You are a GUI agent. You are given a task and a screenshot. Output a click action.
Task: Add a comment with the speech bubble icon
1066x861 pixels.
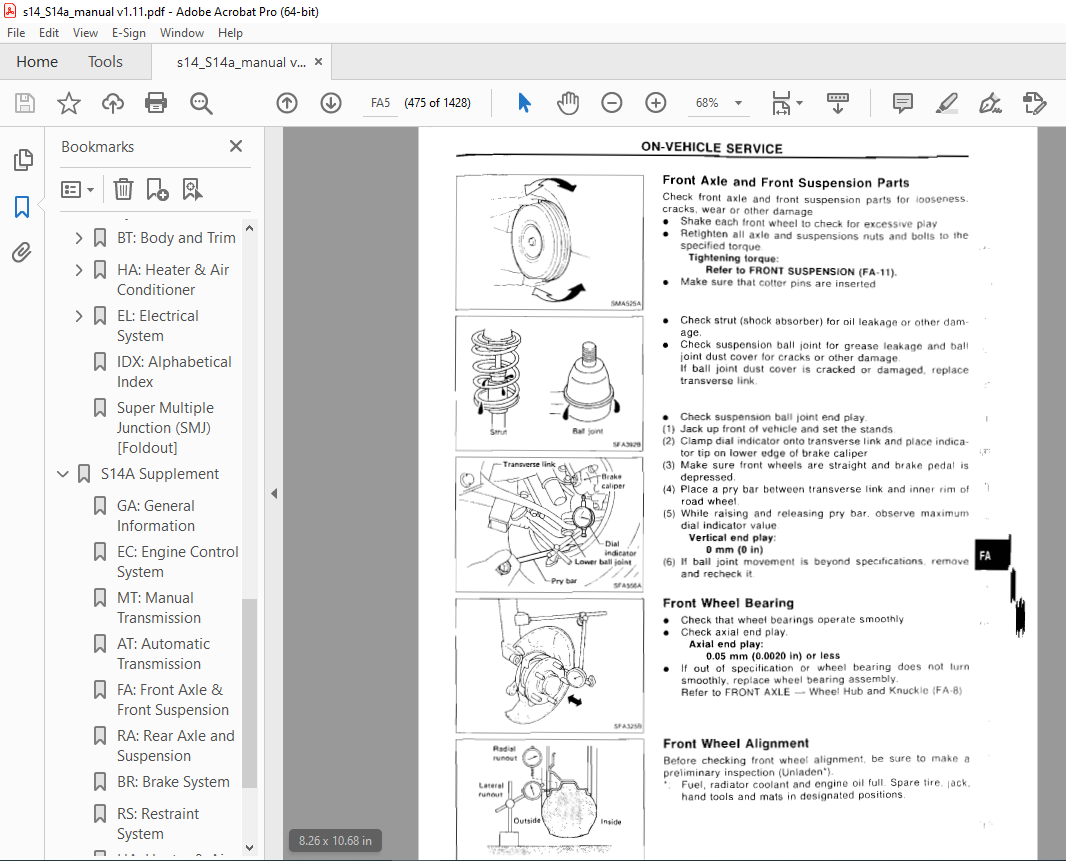(x=902, y=103)
